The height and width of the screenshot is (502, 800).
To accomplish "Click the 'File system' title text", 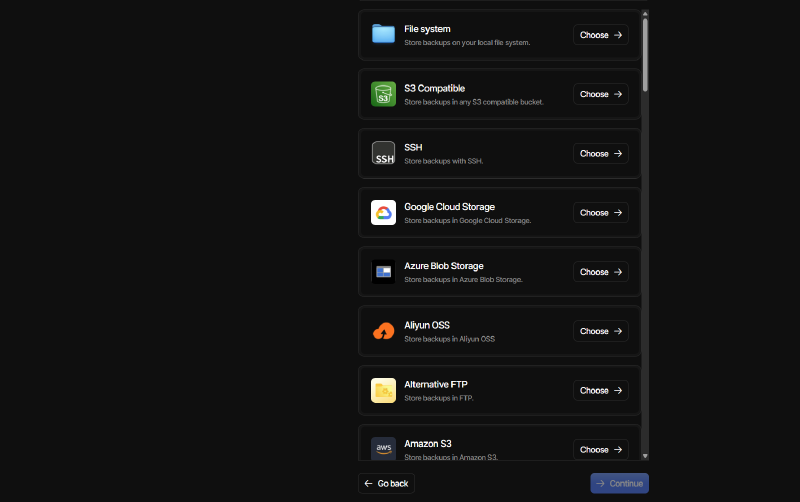I will coord(427,29).
